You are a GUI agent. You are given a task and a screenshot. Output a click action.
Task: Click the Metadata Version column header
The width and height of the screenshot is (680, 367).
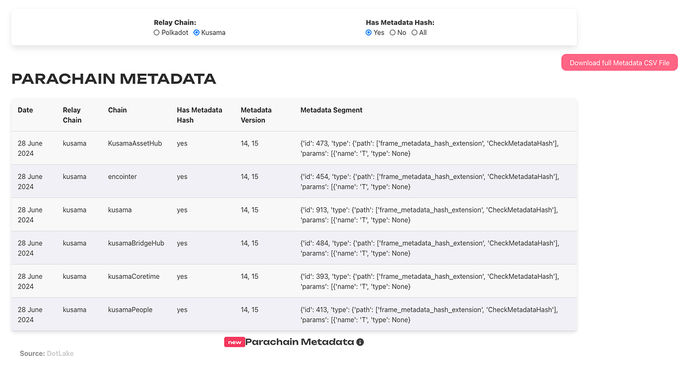[x=256, y=115]
